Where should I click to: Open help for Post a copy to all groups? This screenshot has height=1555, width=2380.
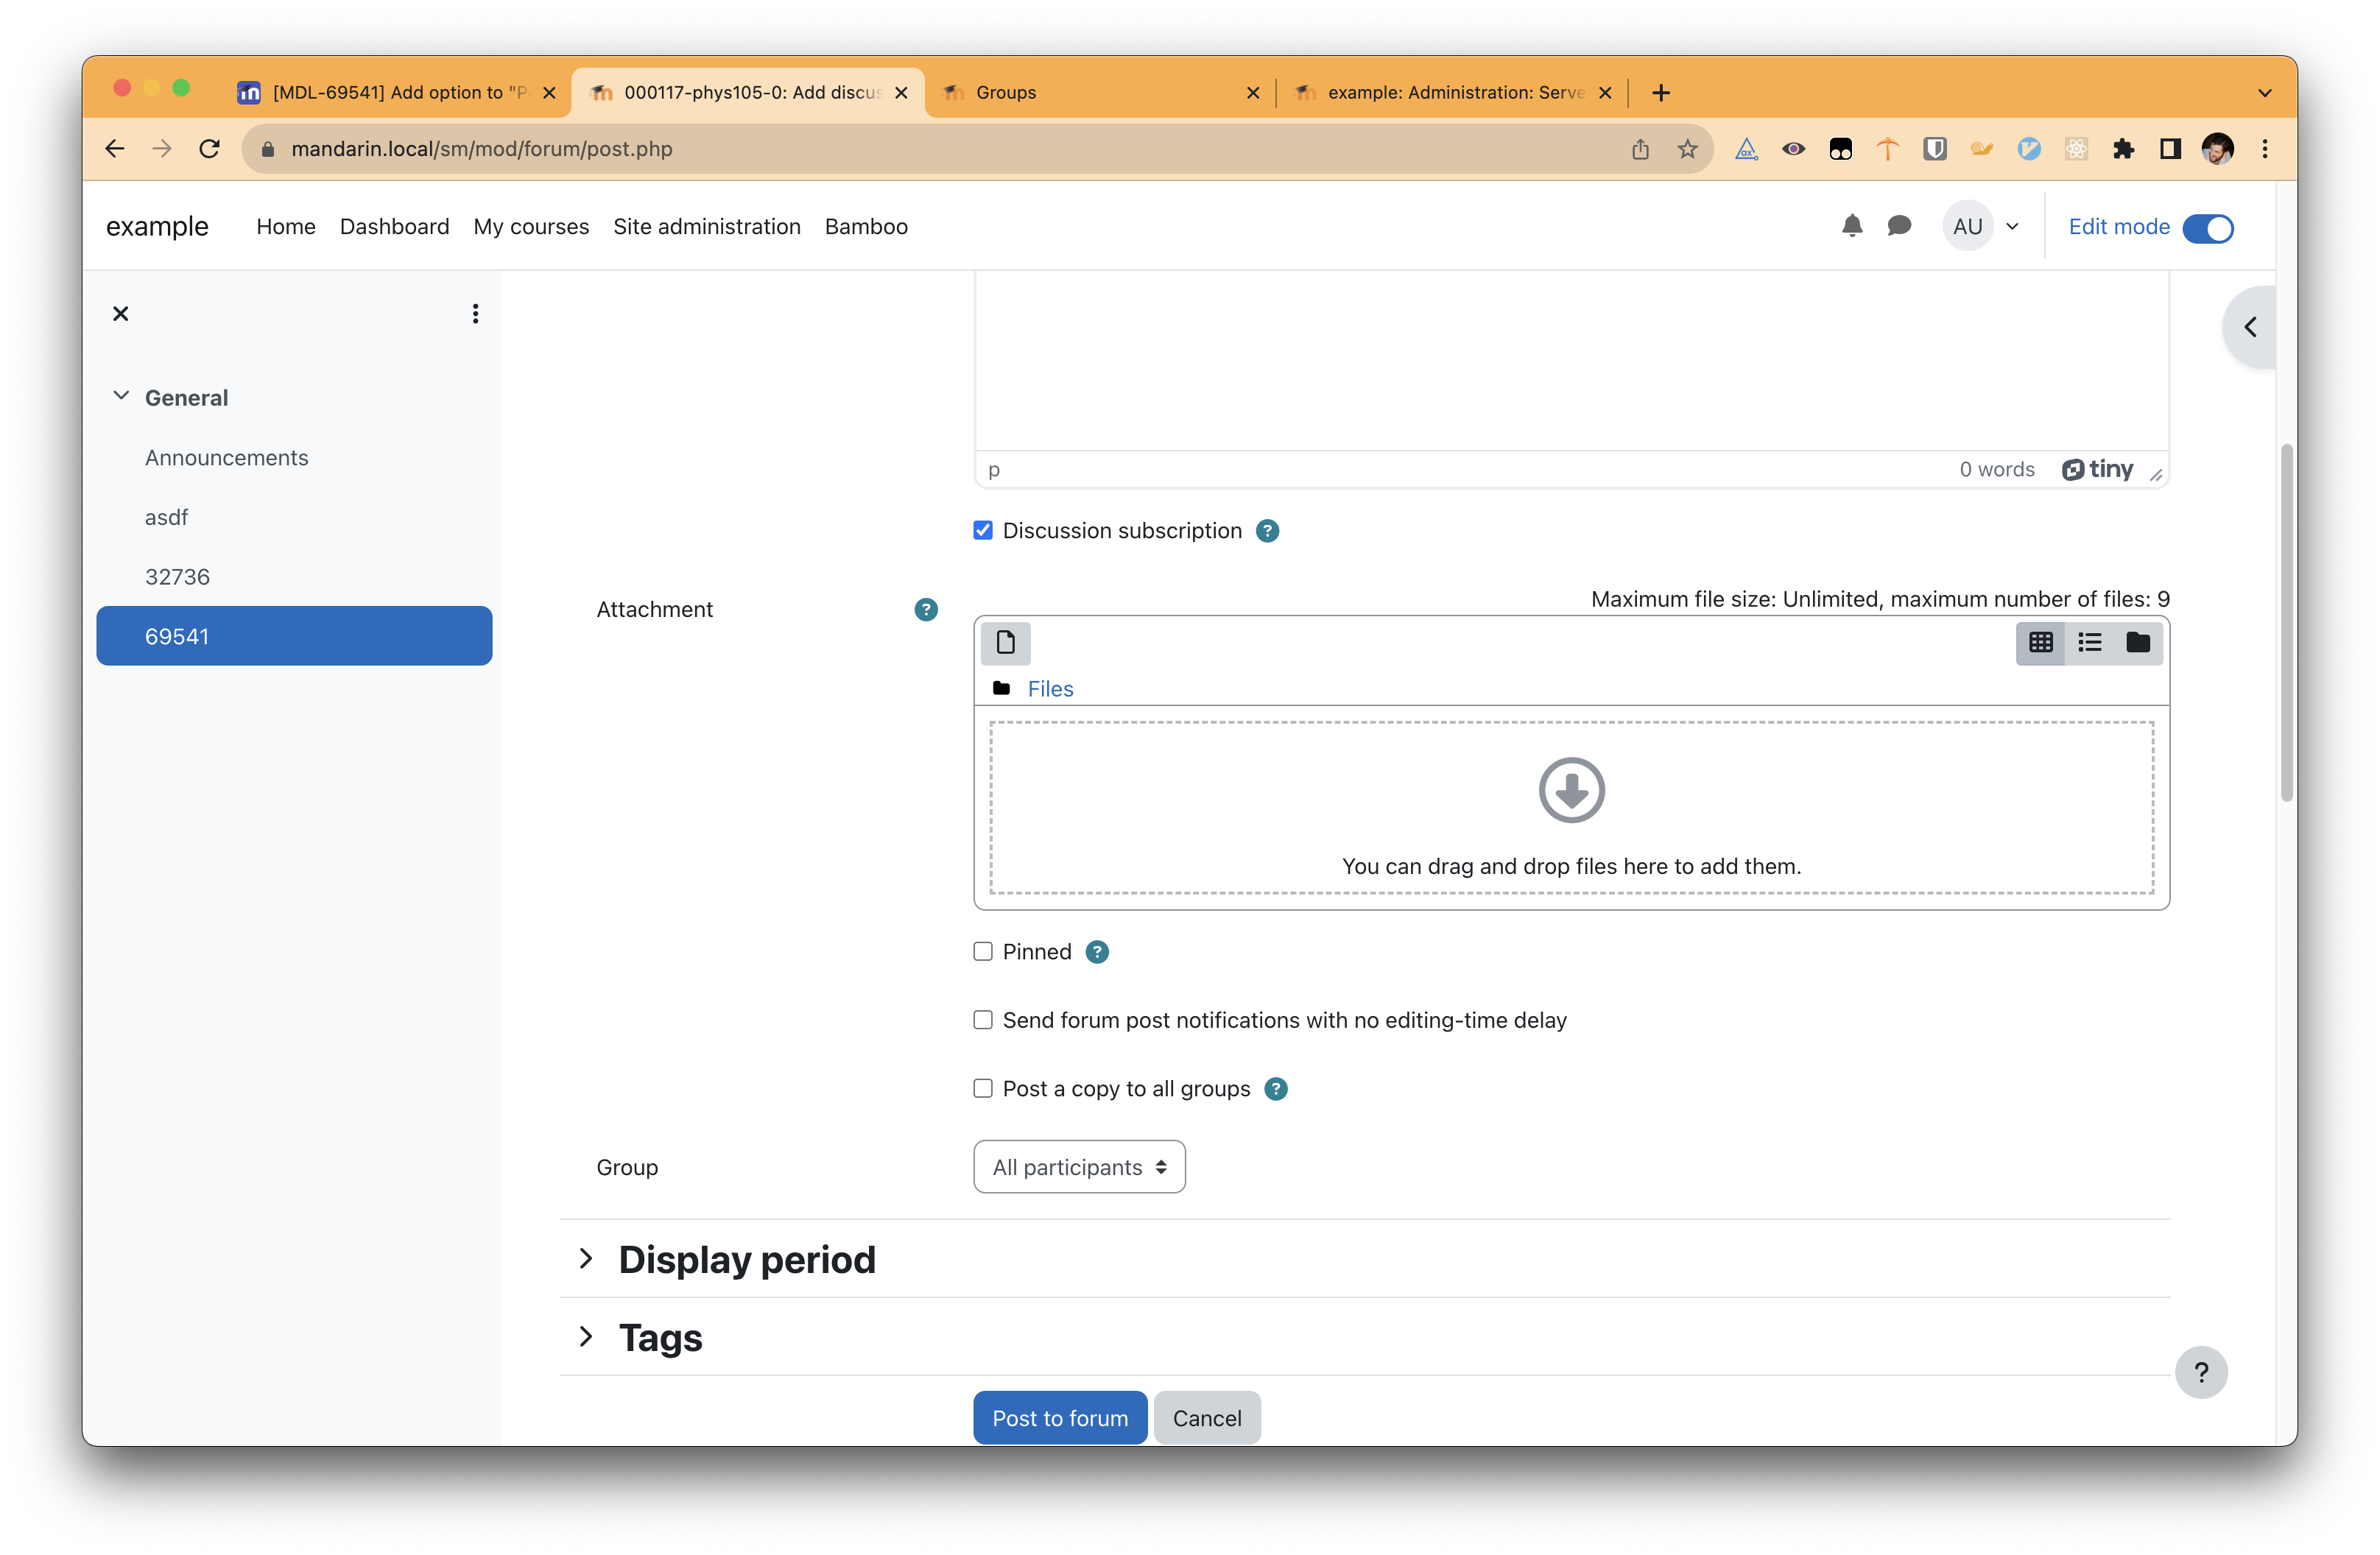[x=1276, y=1089]
